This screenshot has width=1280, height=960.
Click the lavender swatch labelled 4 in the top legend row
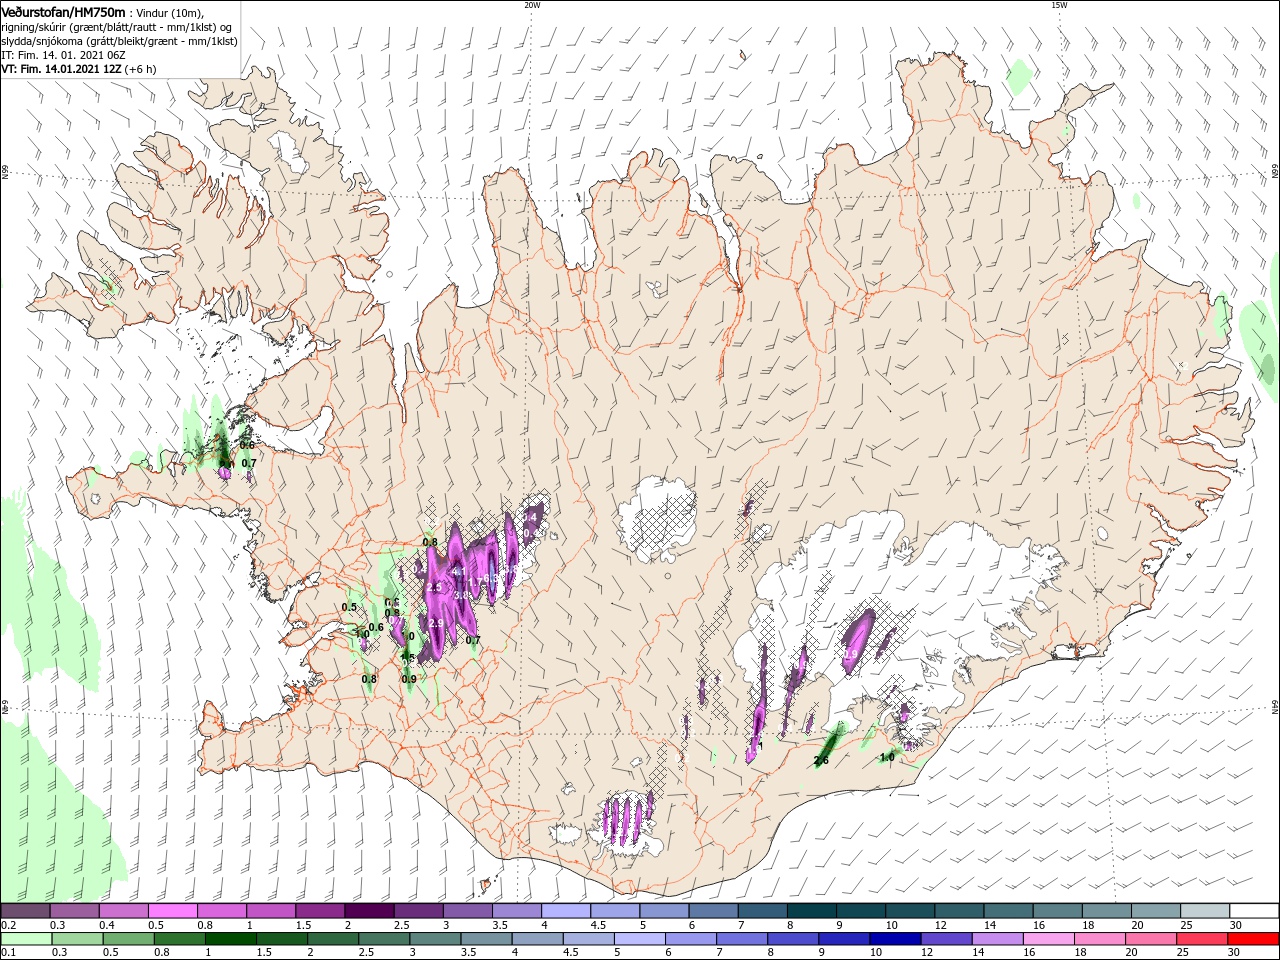tap(565, 911)
